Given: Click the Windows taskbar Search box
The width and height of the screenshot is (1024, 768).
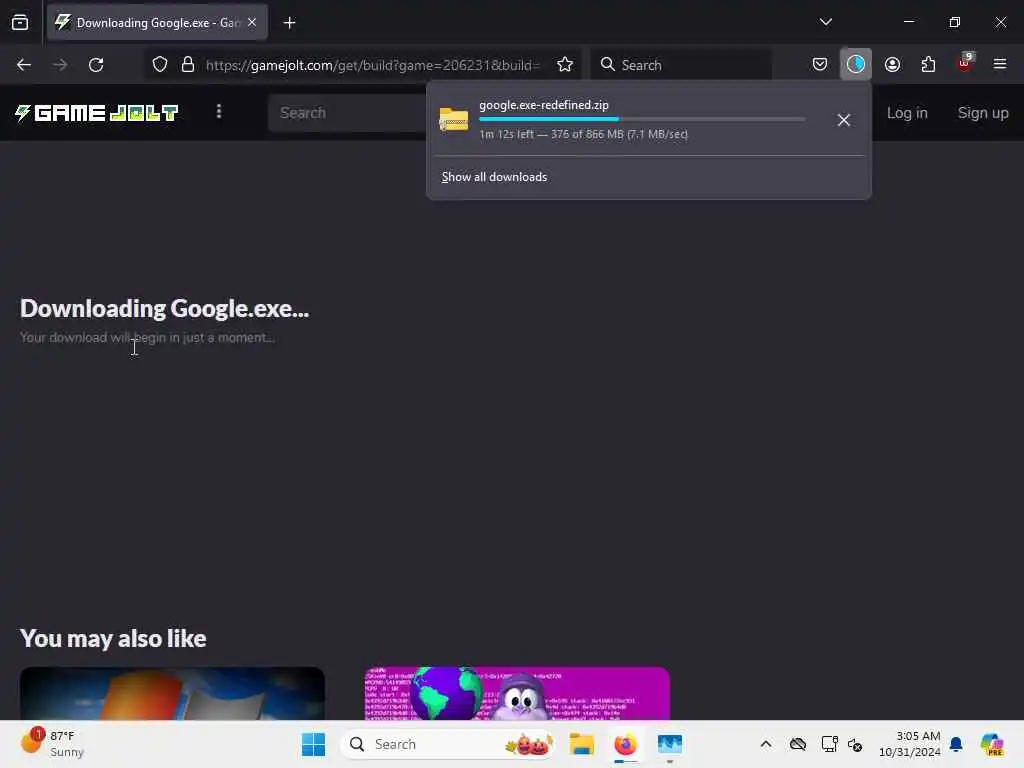Looking at the screenshot, I should pyautogui.click(x=448, y=744).
